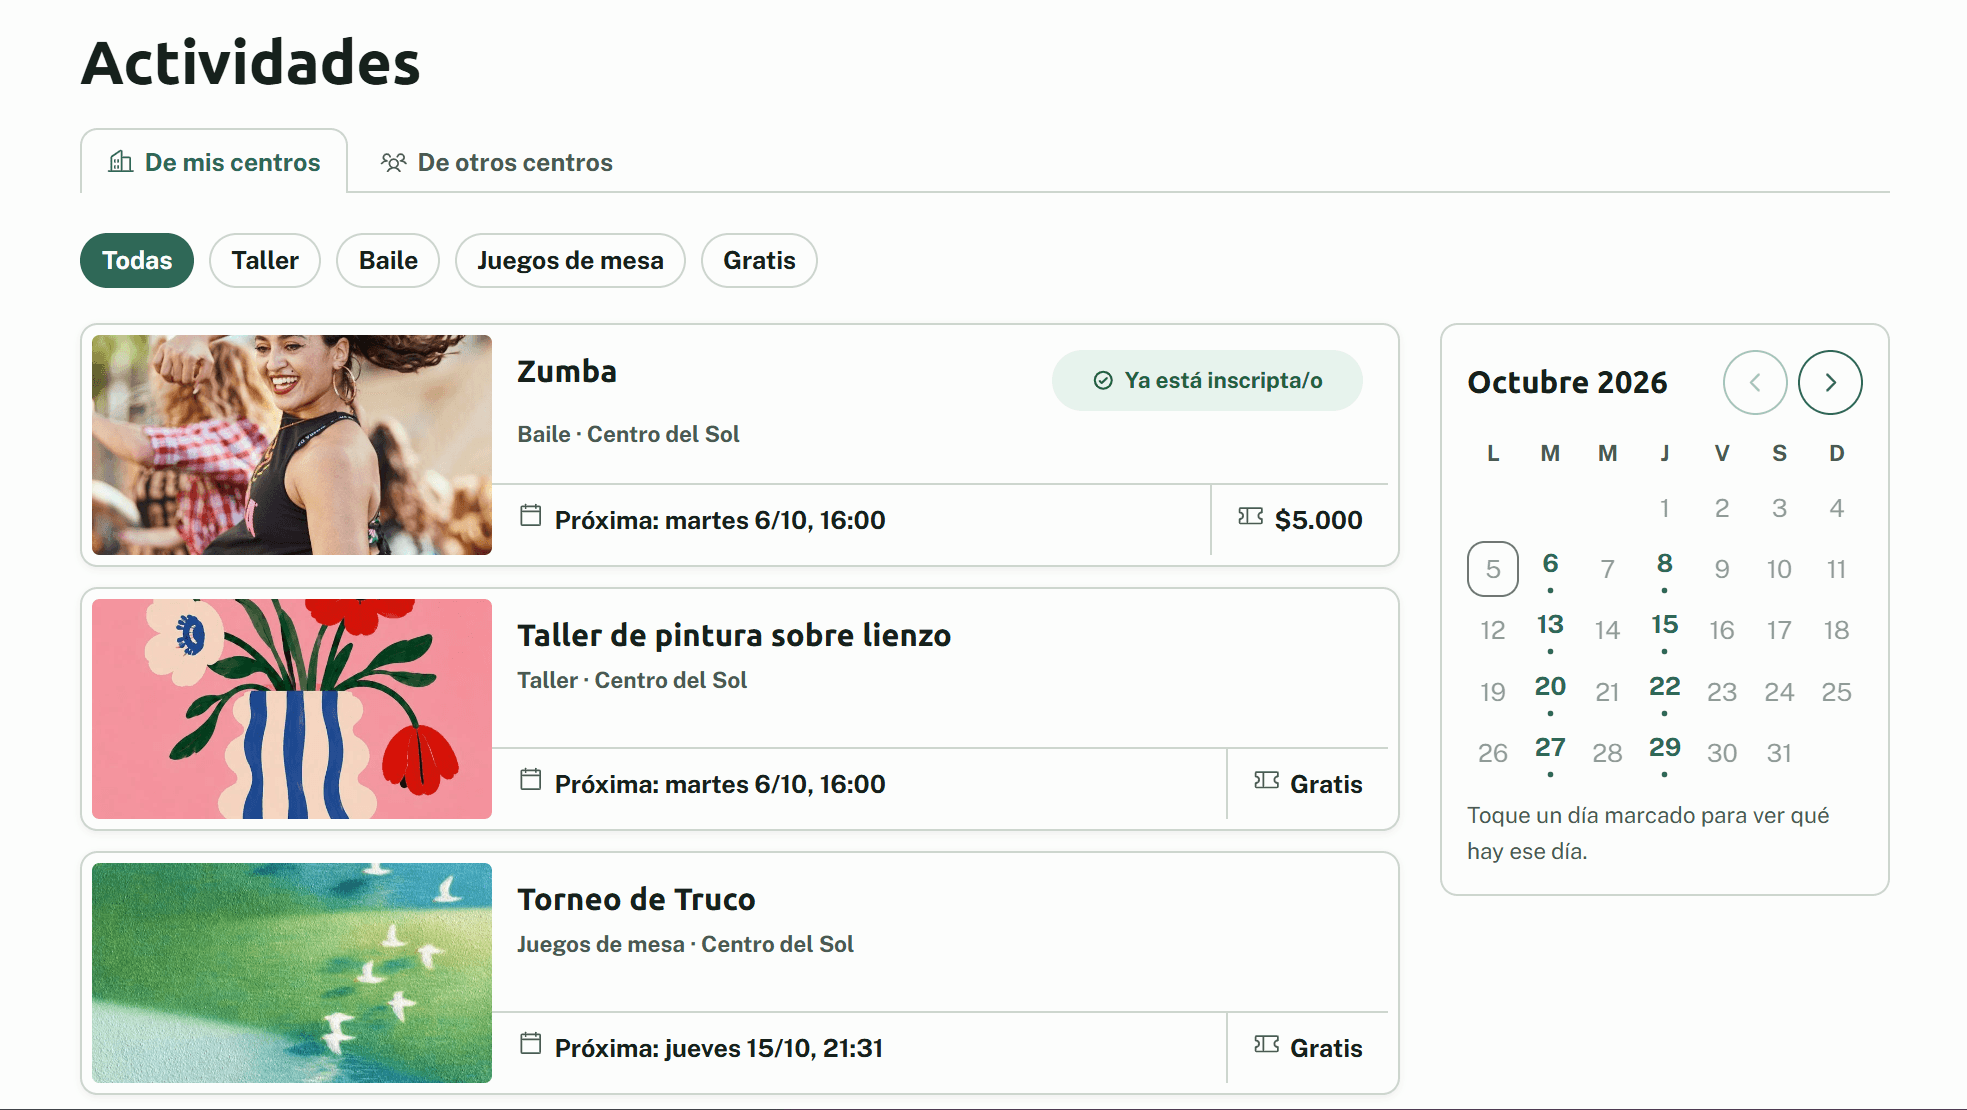Click check icon in Ya está inscripta/o badge
The height and width of the screenshot is (1110, 1967).
tap(1103, 380)
